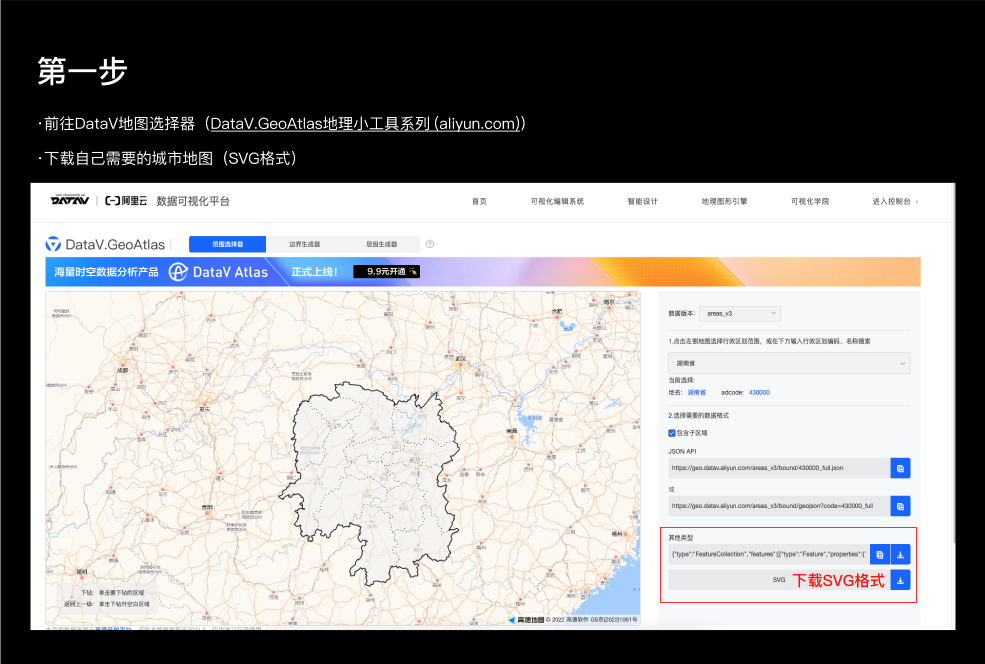The height and width of the screenshot is (664, 985).
Task: Open 智能设计 in the navigation bar
Action: coord(643,202)
